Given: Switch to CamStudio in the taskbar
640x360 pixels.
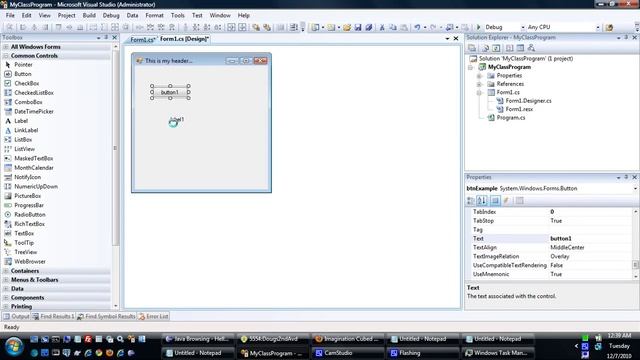Looking at the screenshot, I should point(348,353).
